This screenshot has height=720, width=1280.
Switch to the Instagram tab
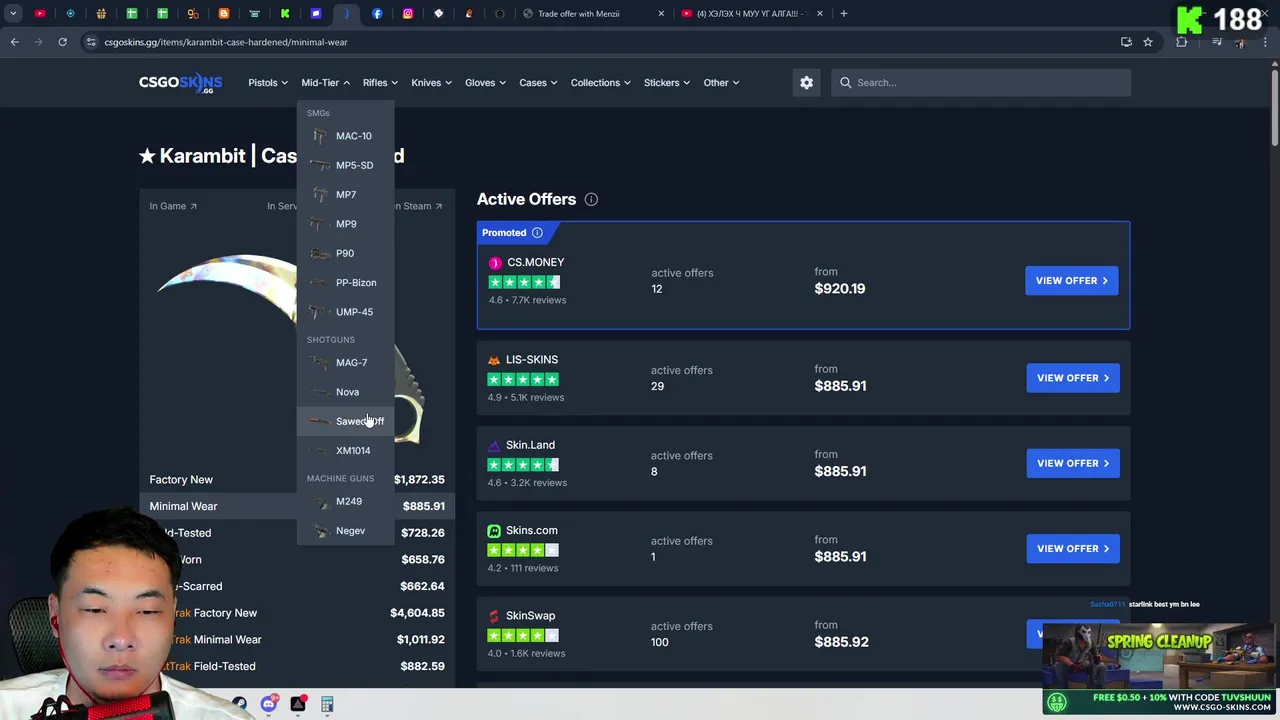(408, 14)
